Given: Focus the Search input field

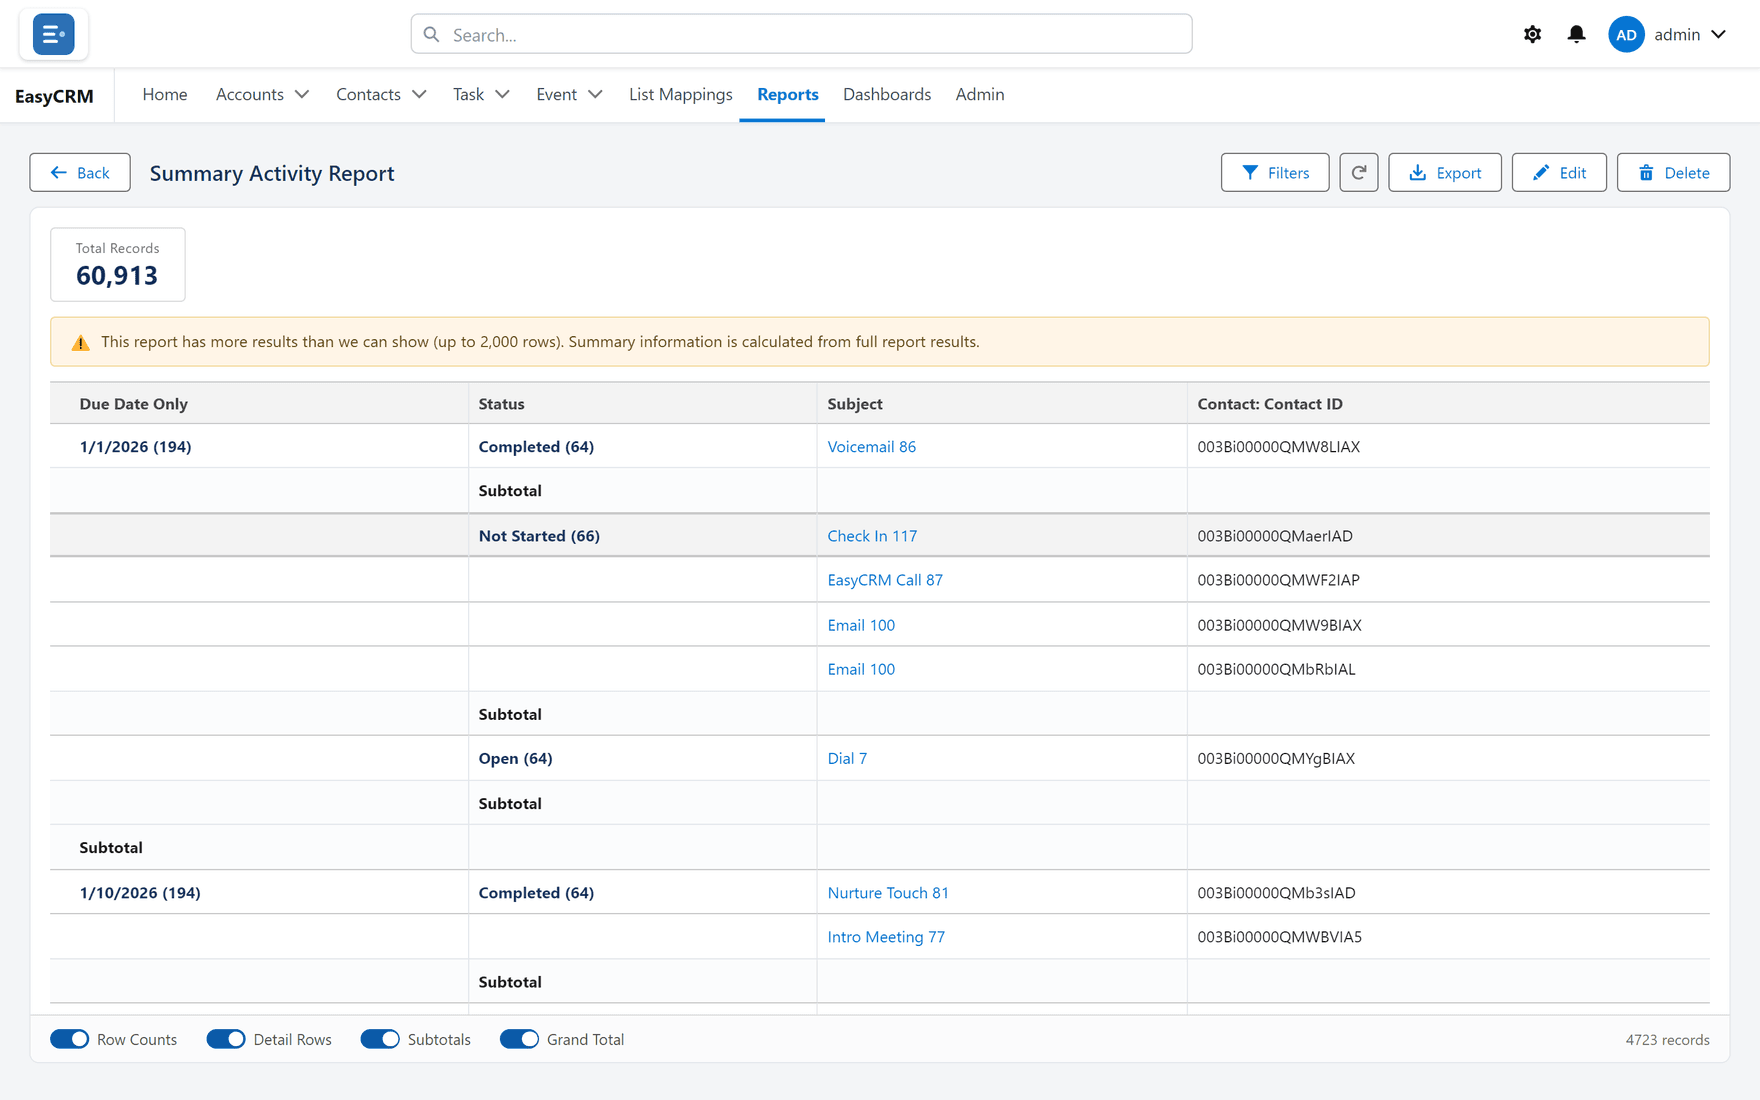Looking at the screenshot, I should (801, 34).
